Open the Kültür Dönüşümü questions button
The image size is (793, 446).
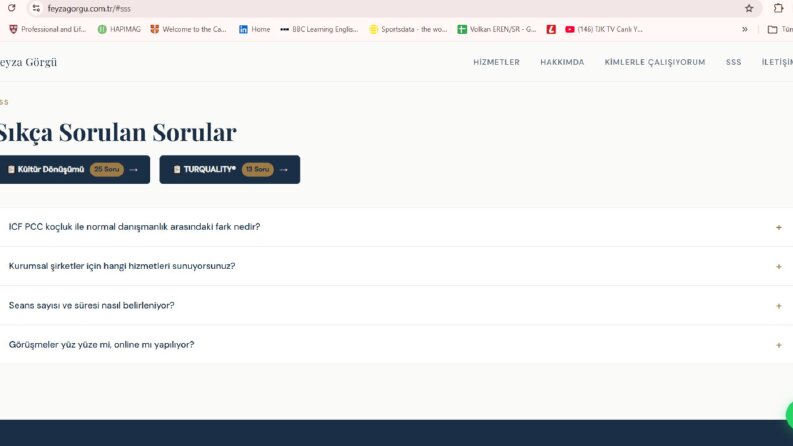click(75, 169)
